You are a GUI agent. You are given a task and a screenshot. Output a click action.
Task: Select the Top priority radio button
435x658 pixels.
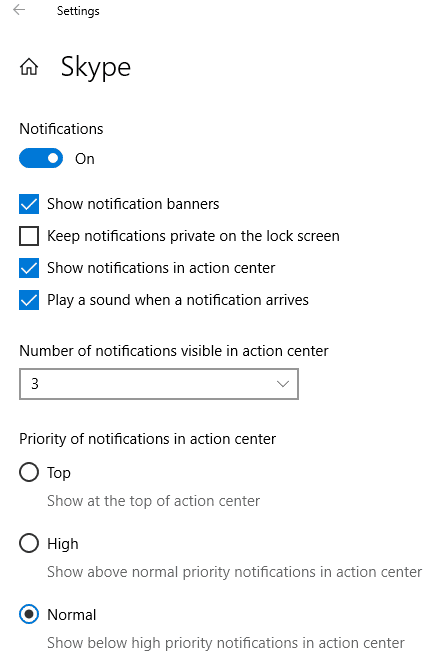tap(29, 472)
